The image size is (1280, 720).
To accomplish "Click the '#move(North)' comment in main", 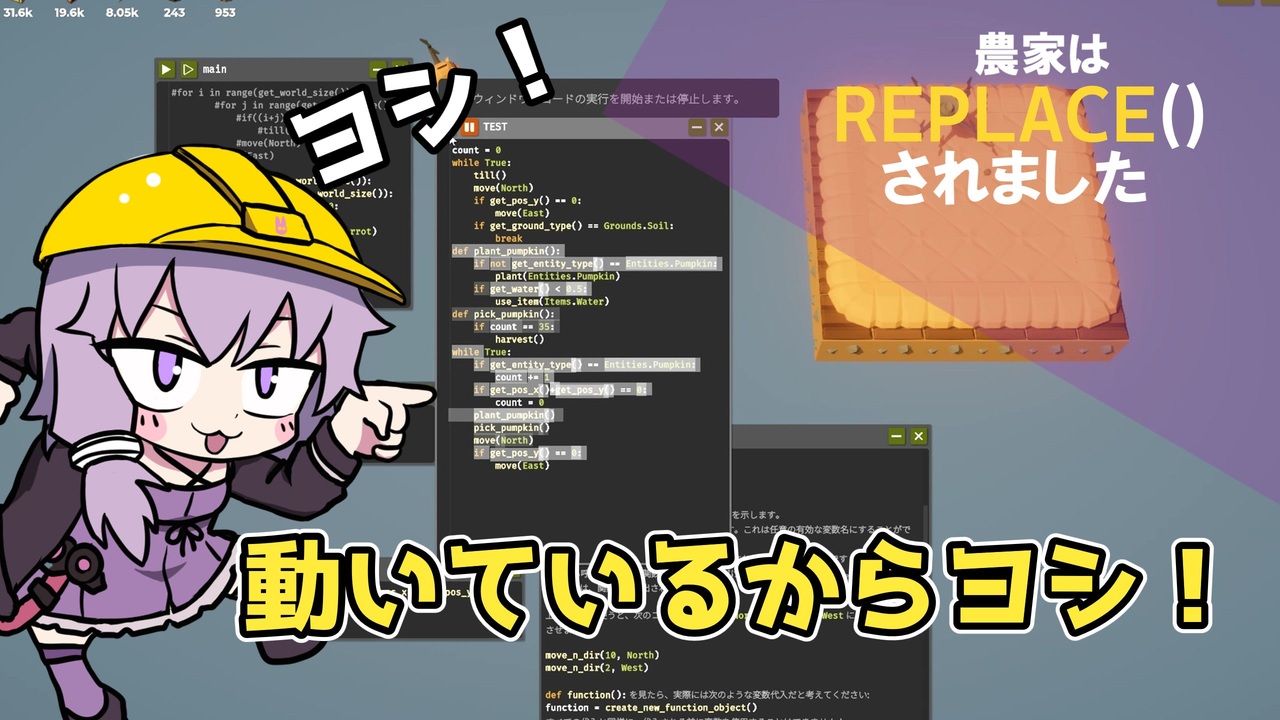I will tap(266, 143).
